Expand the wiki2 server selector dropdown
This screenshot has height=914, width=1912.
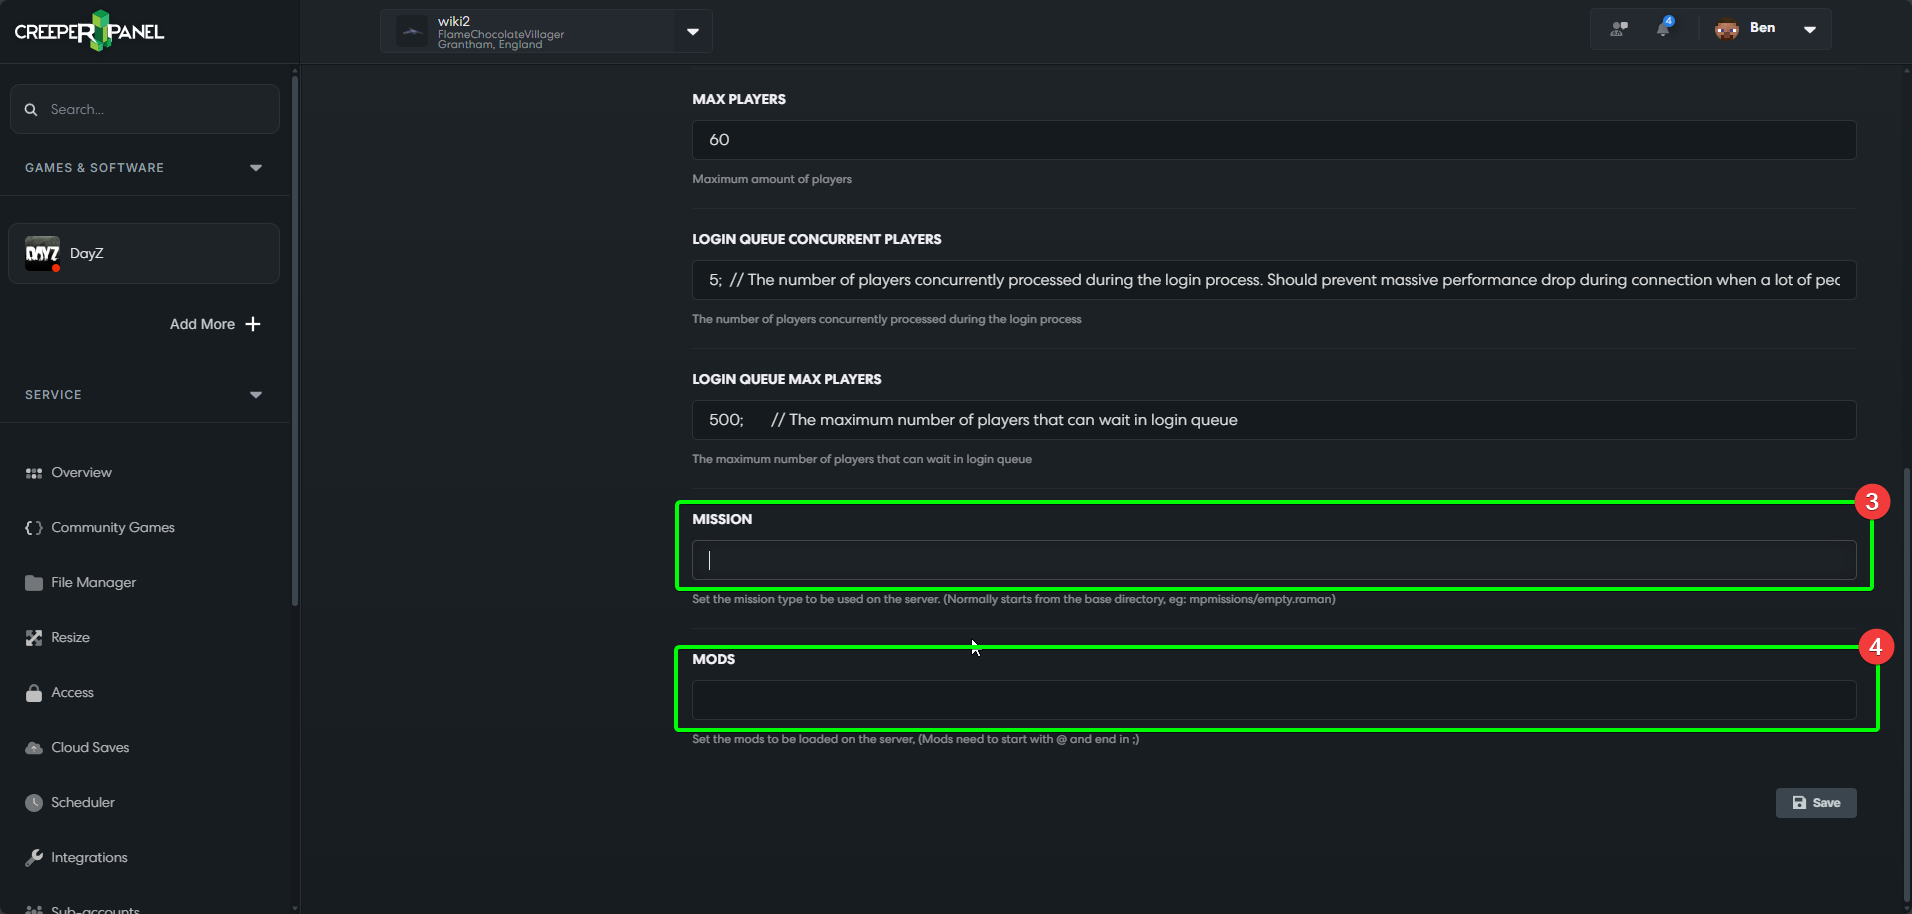692,31
